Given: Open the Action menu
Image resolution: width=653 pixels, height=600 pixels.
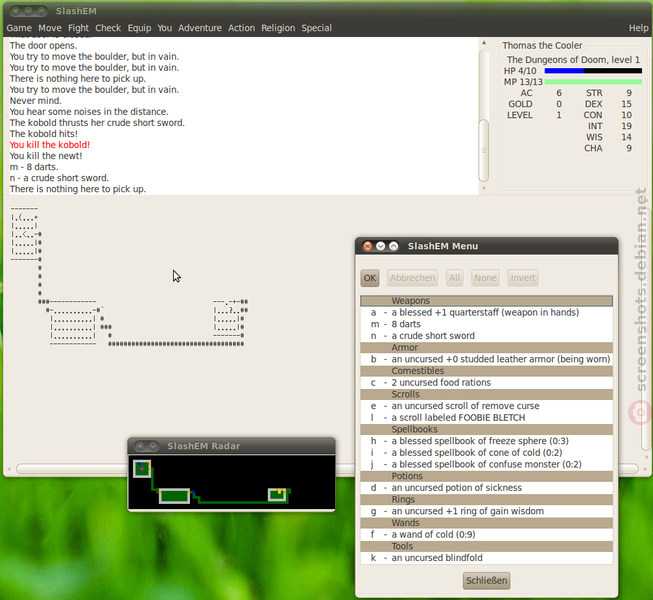Looking at the screenshot, I should [x=241, y=28].
